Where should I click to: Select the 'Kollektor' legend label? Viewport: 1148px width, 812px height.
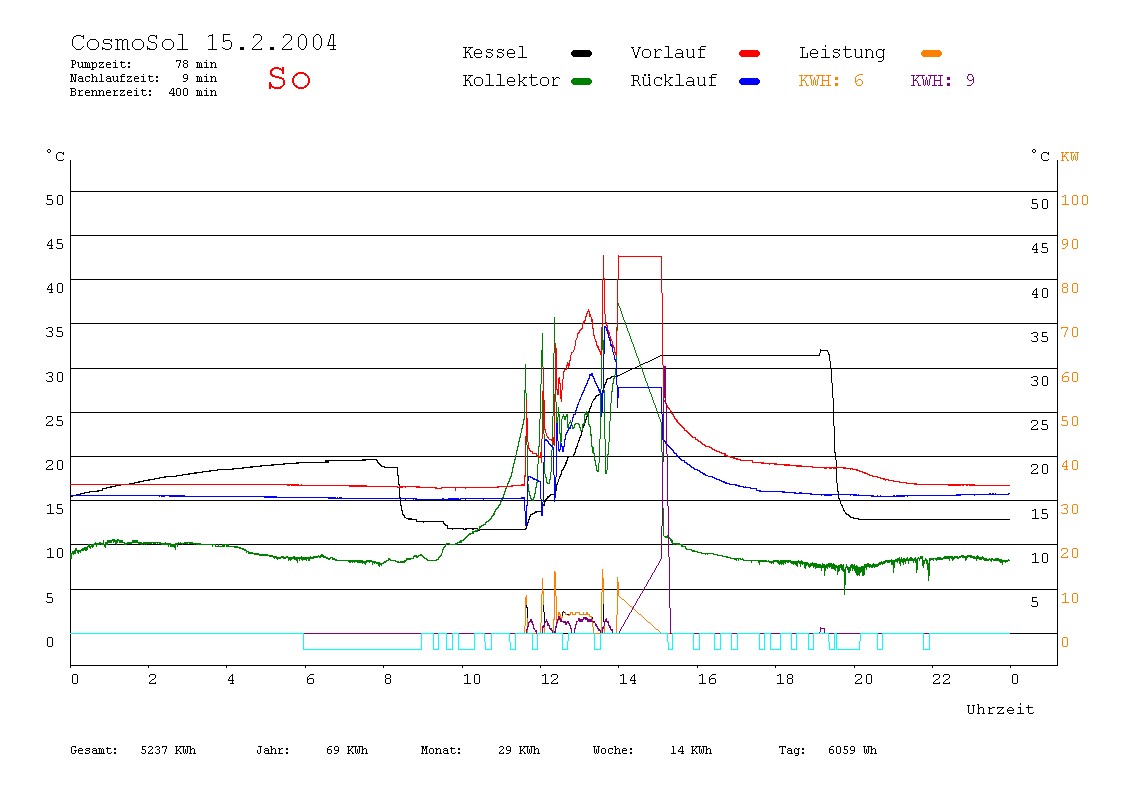pyautogui.click(x=511, y=81)
